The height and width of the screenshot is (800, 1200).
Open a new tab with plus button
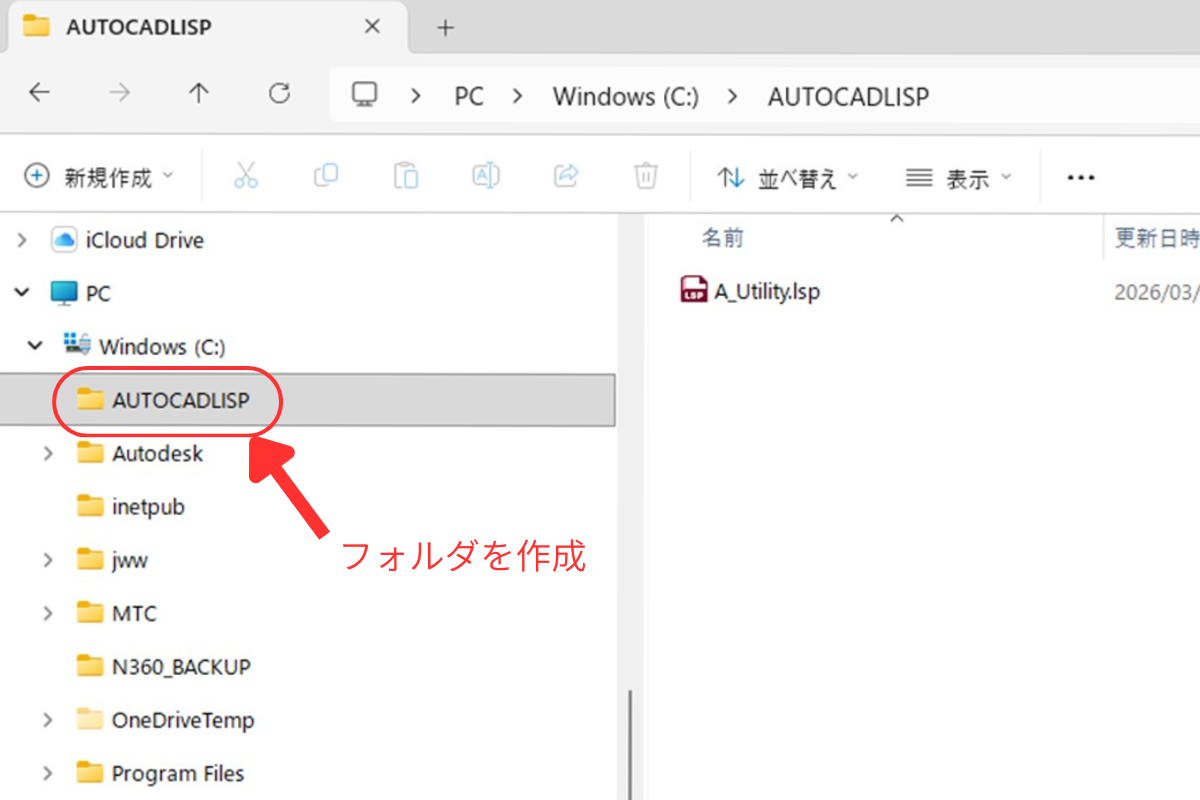tap(445, 28)
